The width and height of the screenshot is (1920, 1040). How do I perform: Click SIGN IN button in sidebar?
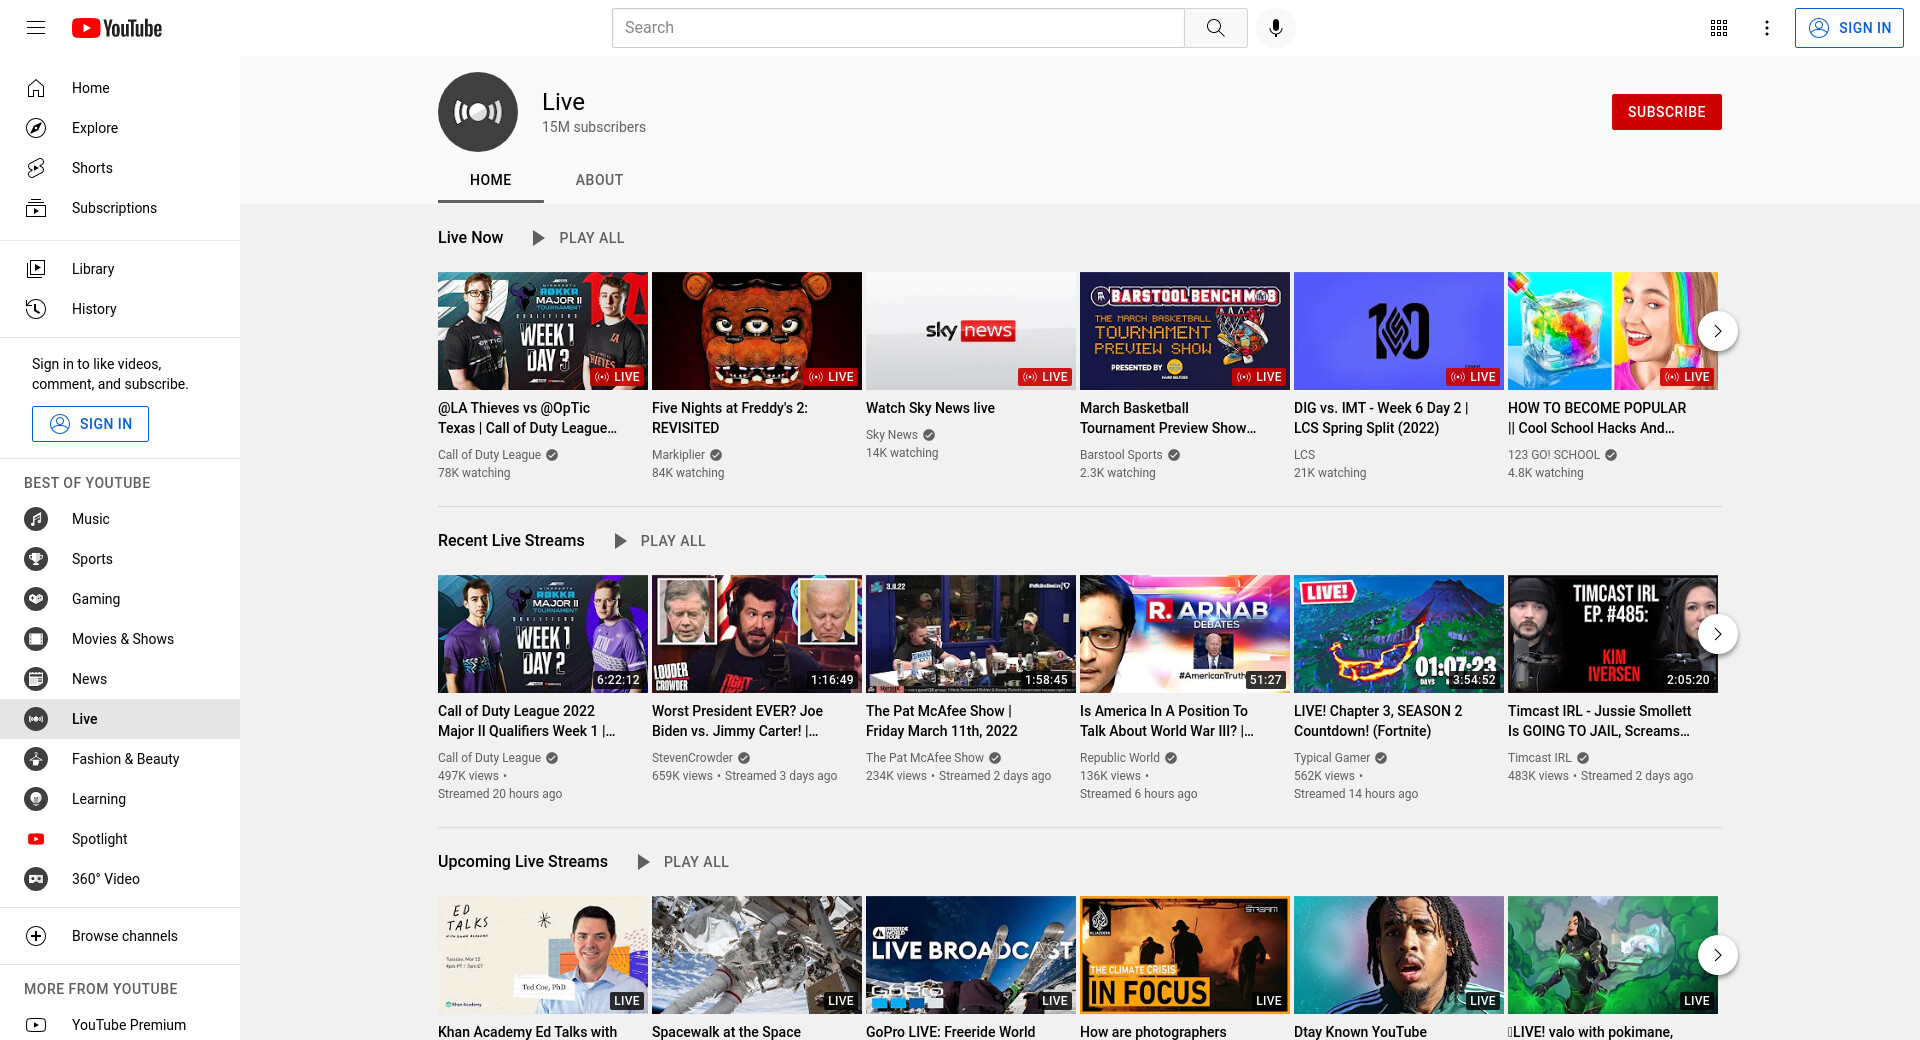coord(90,424)
